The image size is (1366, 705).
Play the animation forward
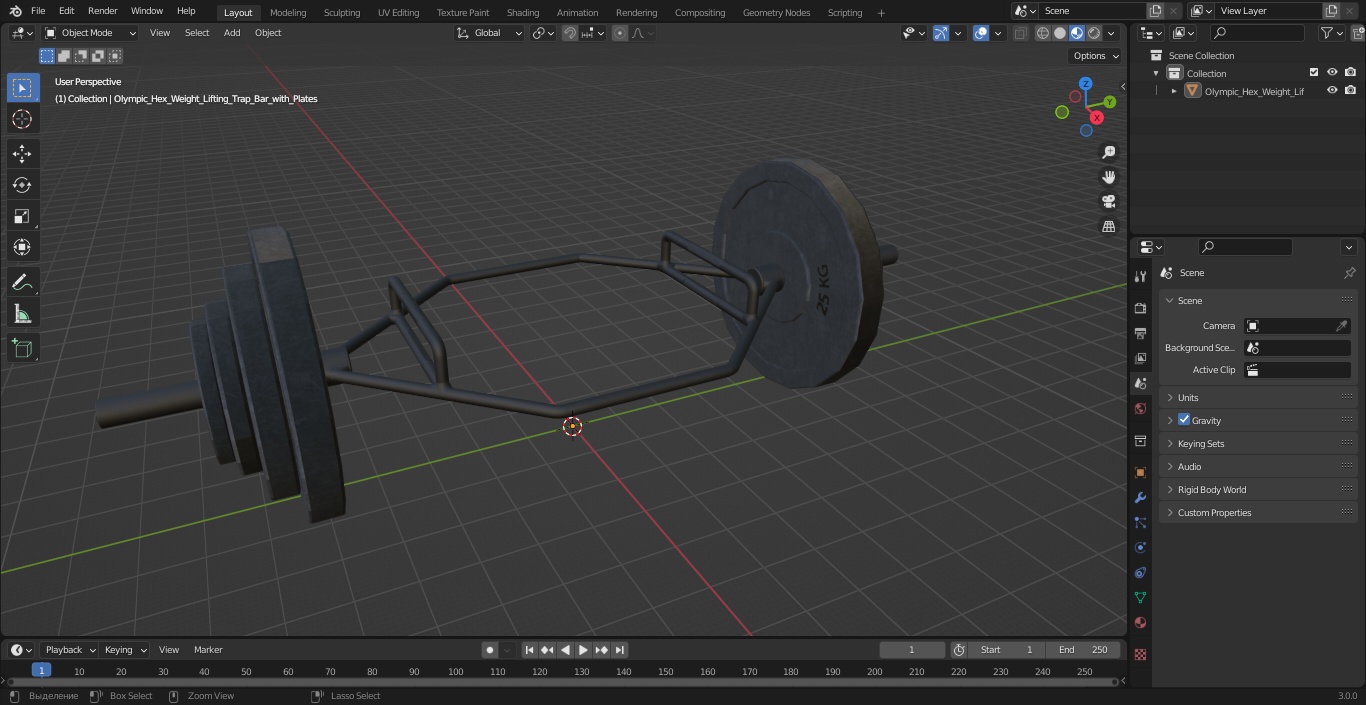(584, 650)
